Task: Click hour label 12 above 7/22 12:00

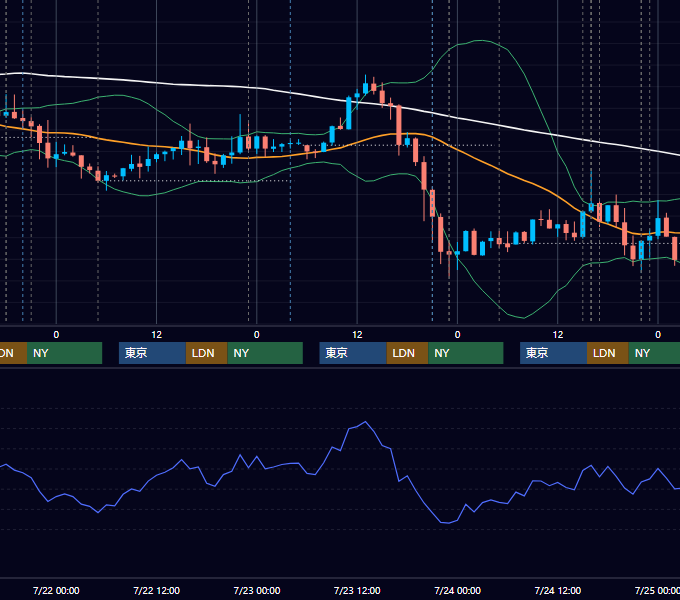Action: (x=157, y=335)
